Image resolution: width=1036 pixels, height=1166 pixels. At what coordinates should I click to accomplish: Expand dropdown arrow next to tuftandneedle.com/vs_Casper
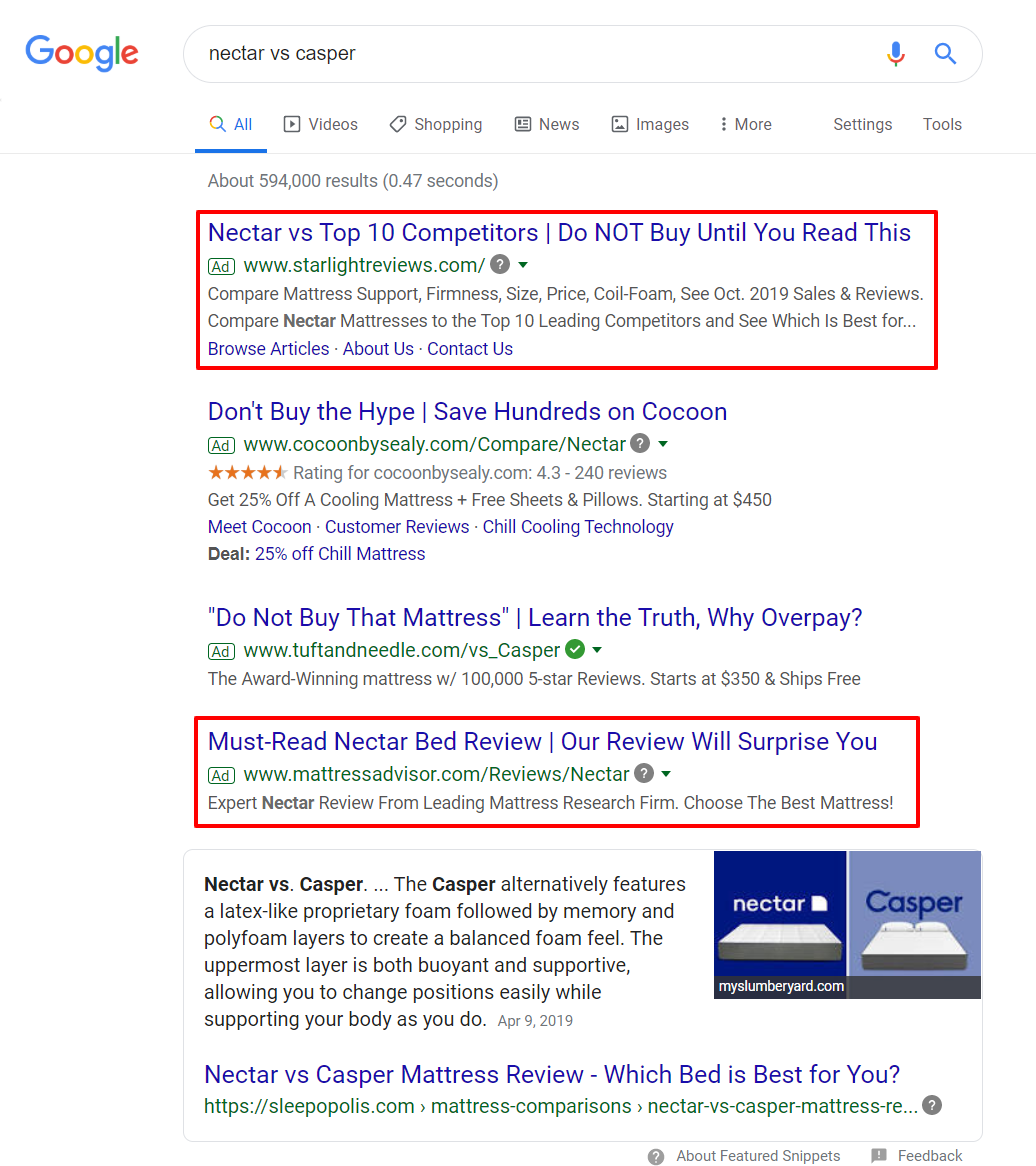[597, 649]
